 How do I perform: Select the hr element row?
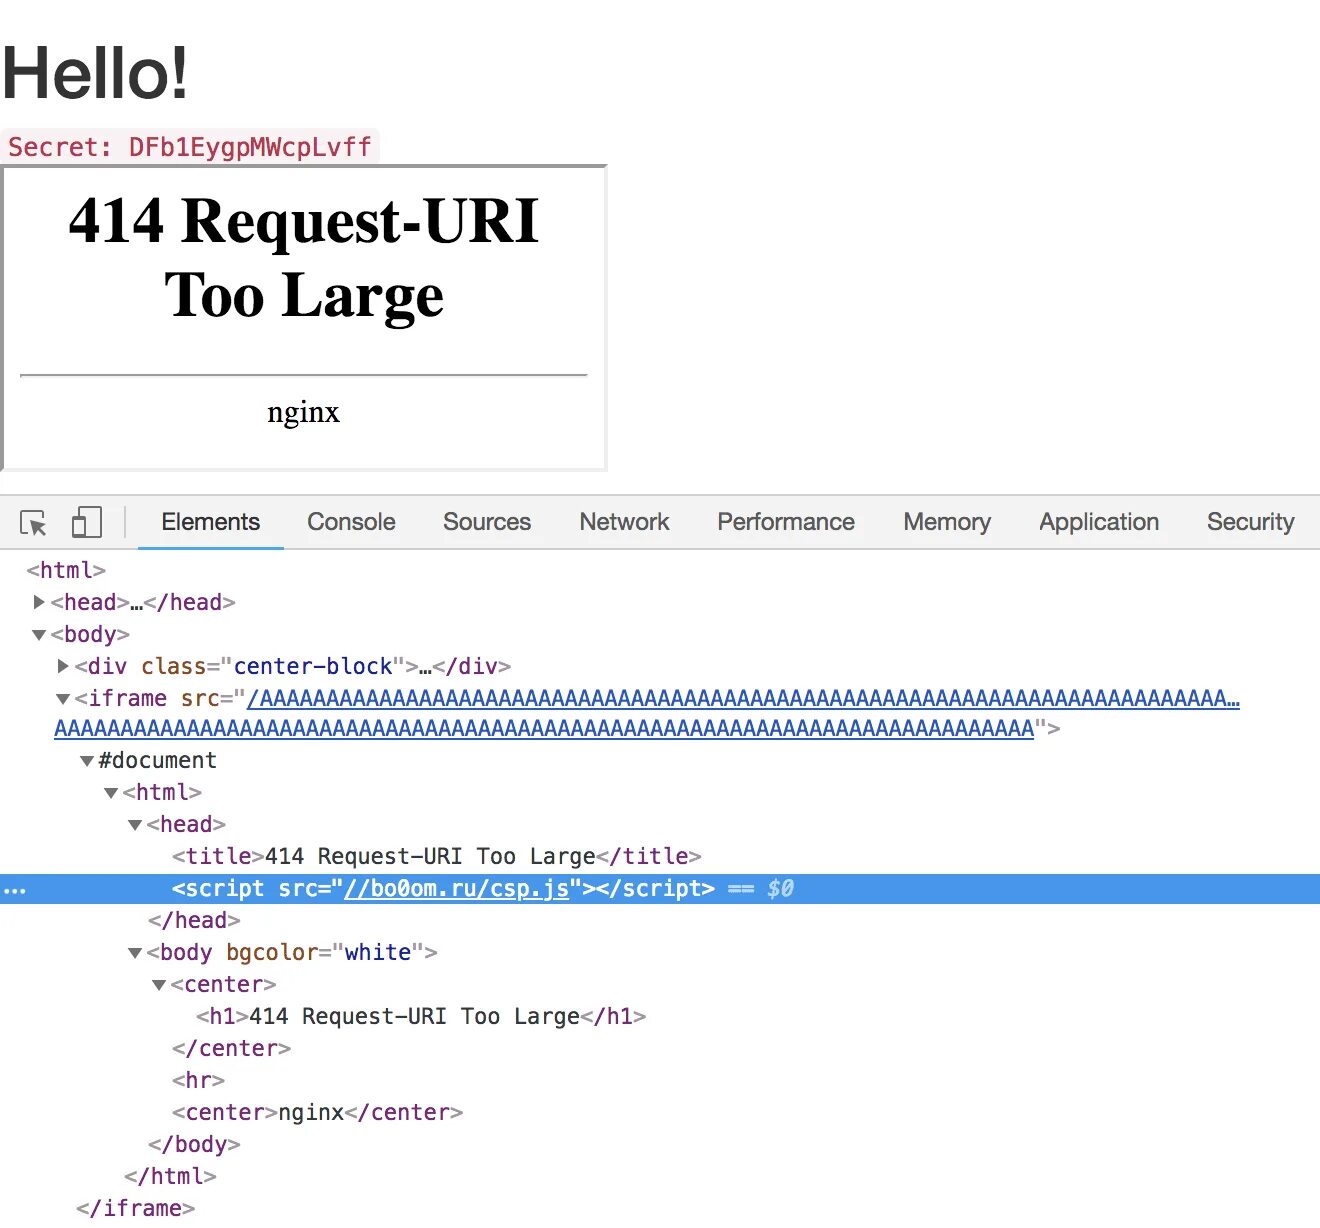click(198, 1080)
